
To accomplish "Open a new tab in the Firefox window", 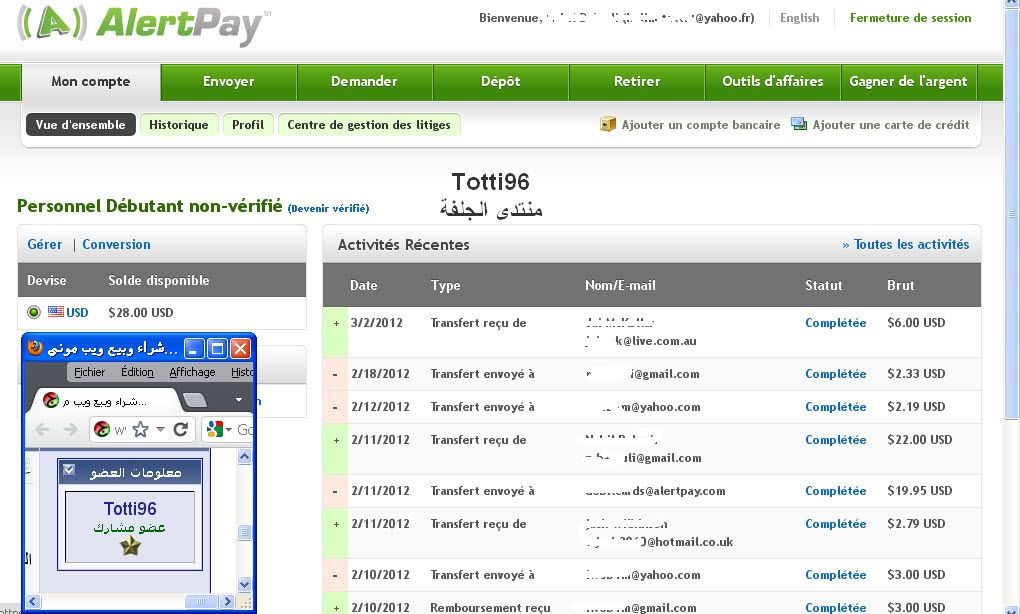I will click(195, 400).
